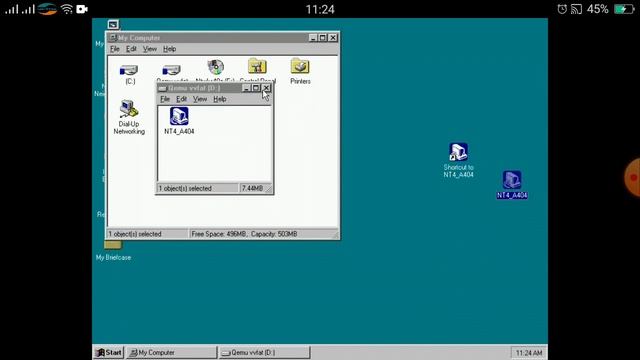Switch to My Computer taskbar button
This screenshot has width=640, height=360.
point(171,353)
